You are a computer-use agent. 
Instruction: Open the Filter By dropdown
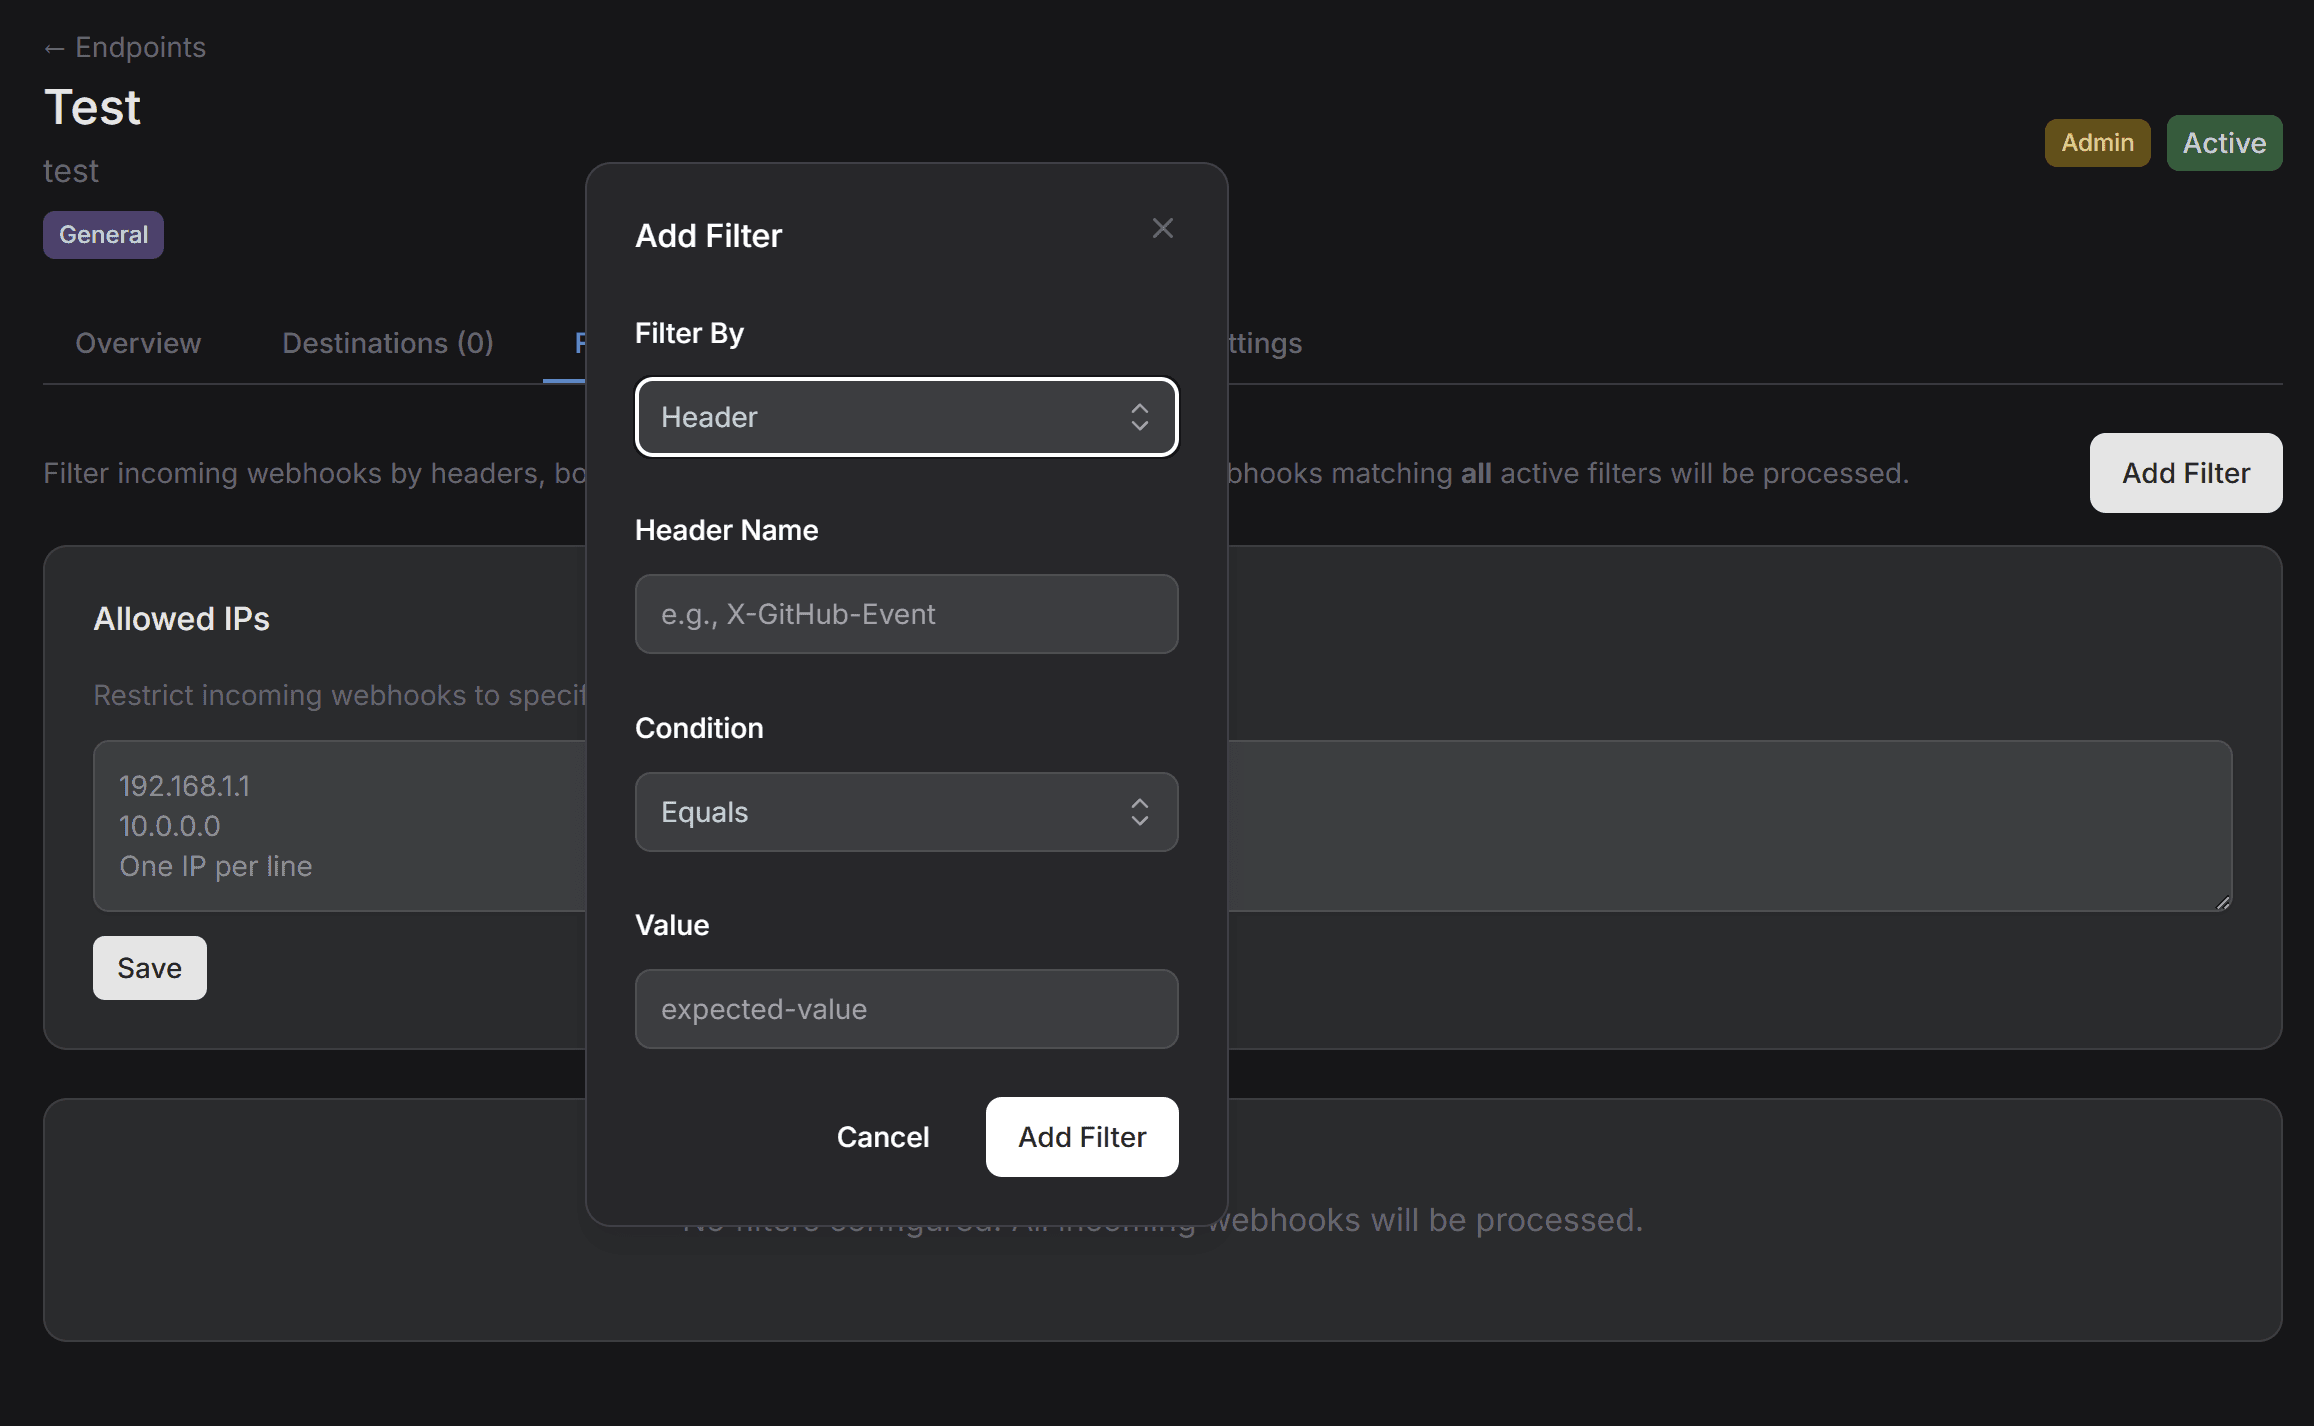click(x=906, y=417)
